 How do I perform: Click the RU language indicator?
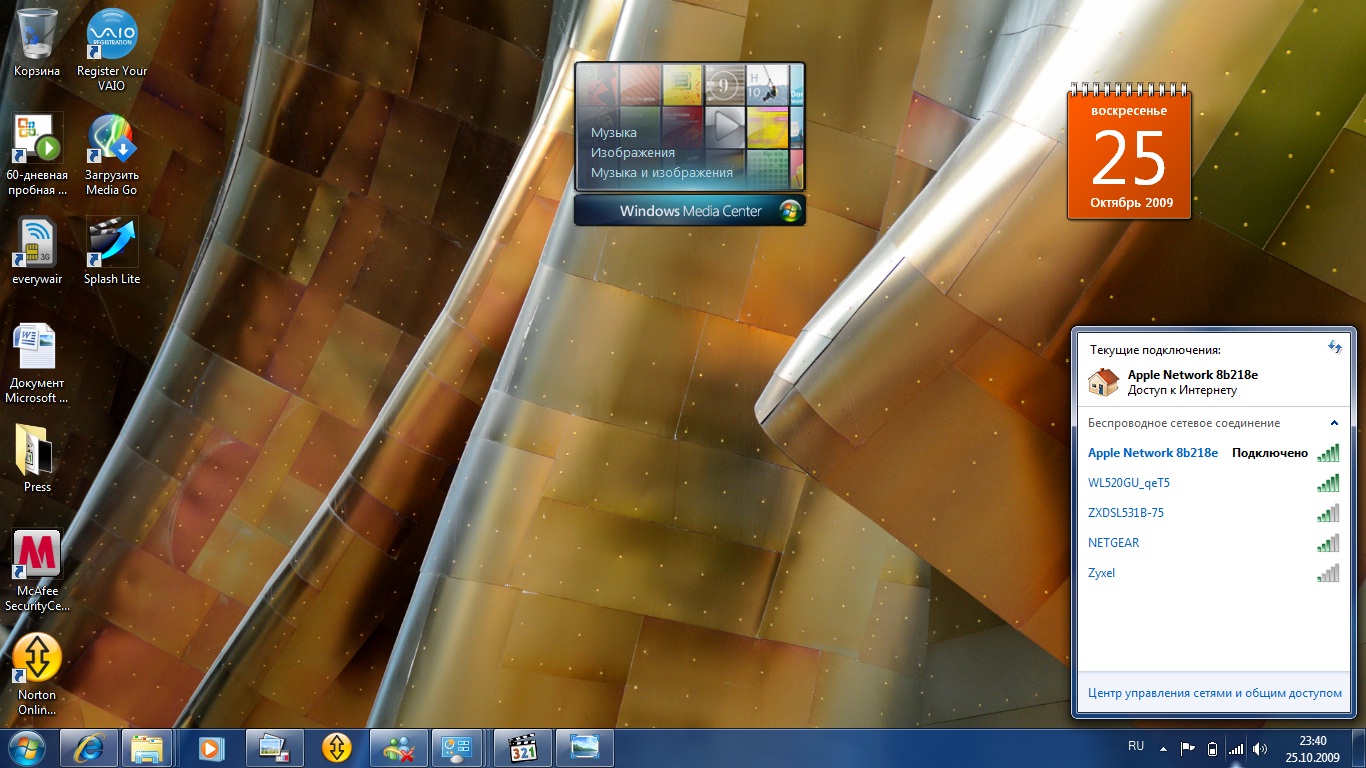(1136, 746)
